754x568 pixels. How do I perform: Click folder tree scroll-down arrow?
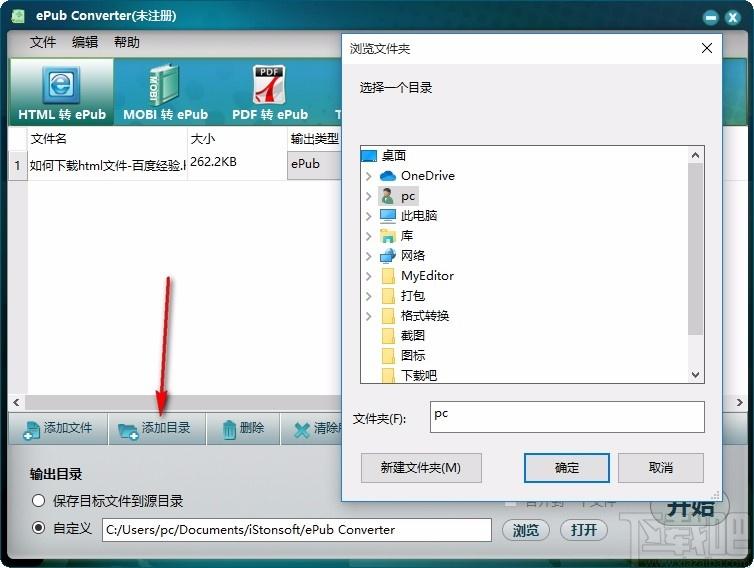(695, 375)
